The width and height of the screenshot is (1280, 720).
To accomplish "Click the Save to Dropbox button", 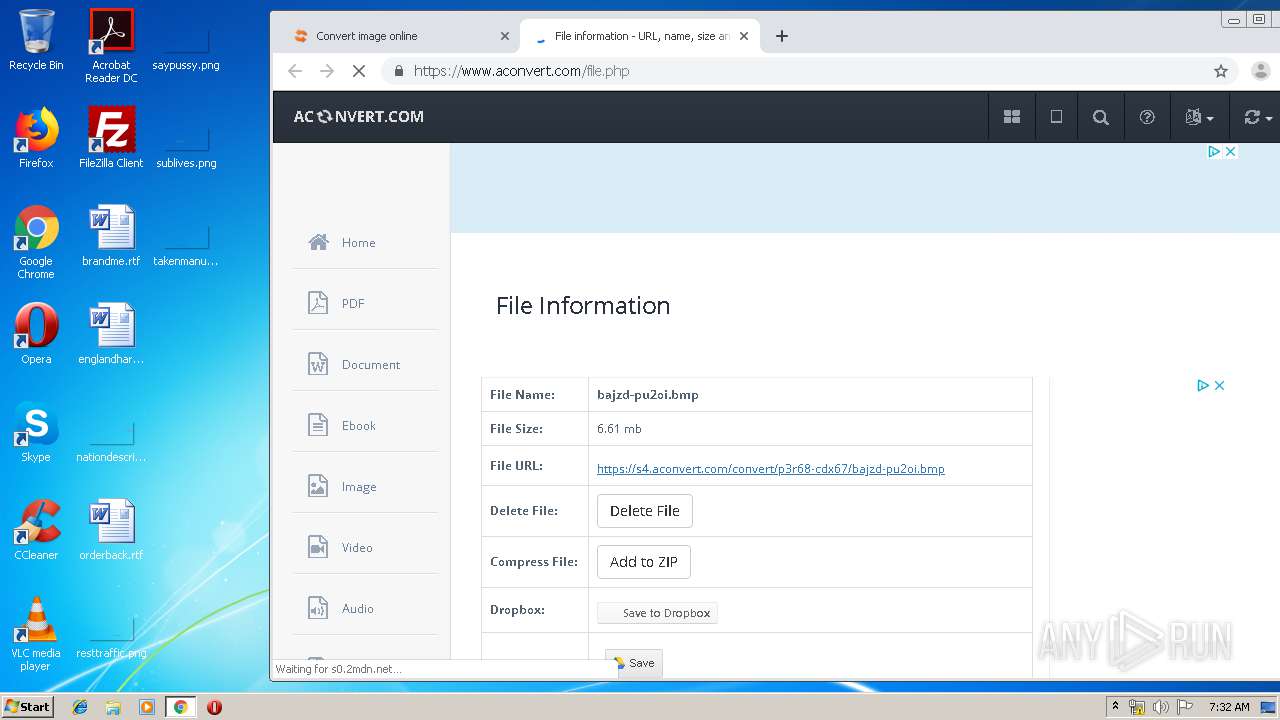I will click(x=657, y=613).
